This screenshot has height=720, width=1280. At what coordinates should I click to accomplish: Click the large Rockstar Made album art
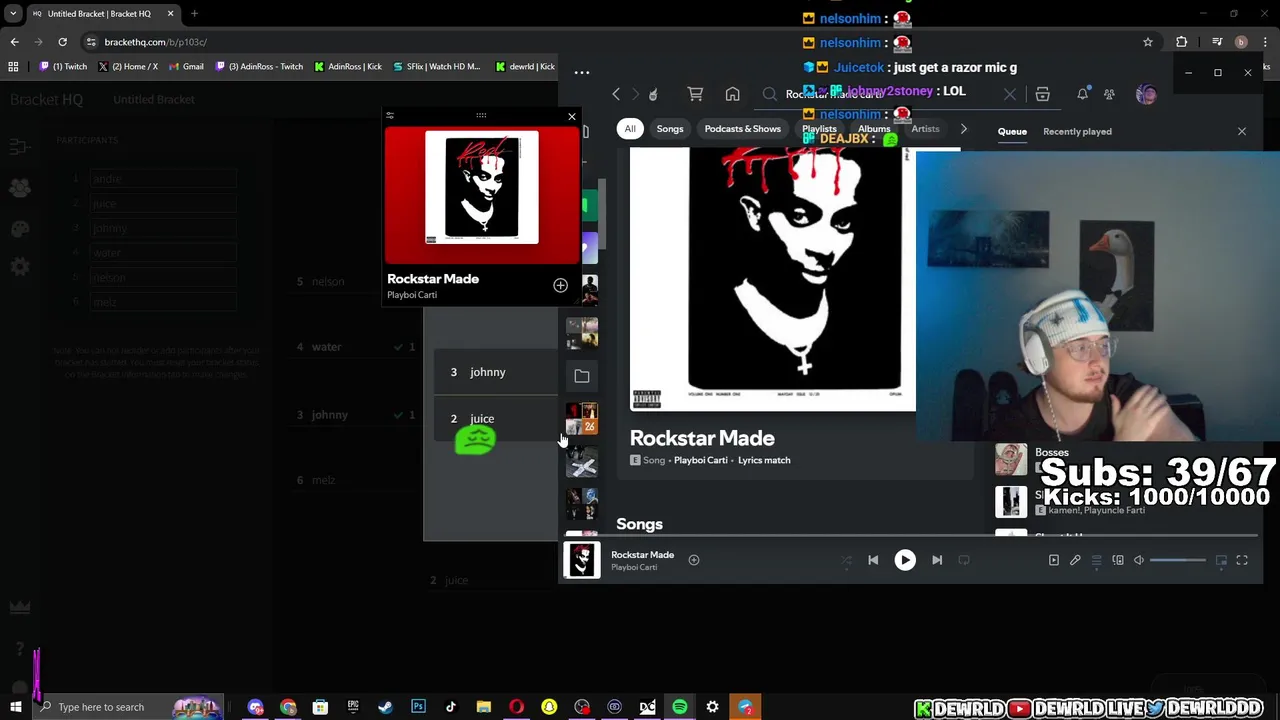click(x=773, y=279)
